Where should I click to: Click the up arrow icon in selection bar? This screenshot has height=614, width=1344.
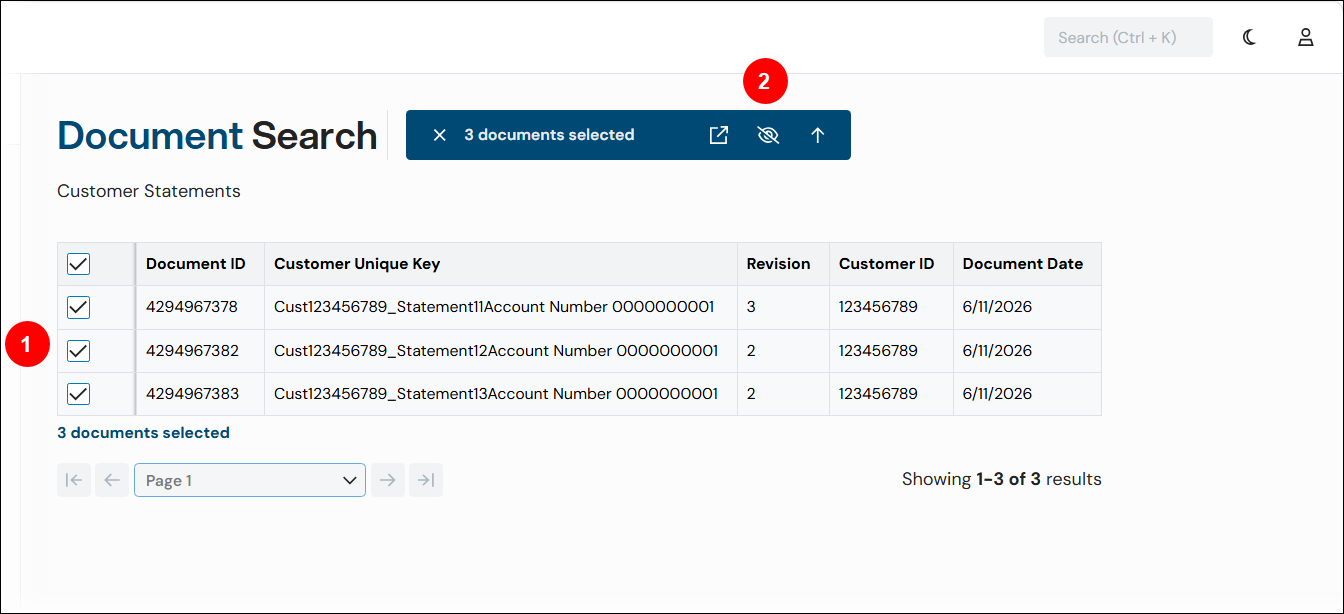coord(818,135)
